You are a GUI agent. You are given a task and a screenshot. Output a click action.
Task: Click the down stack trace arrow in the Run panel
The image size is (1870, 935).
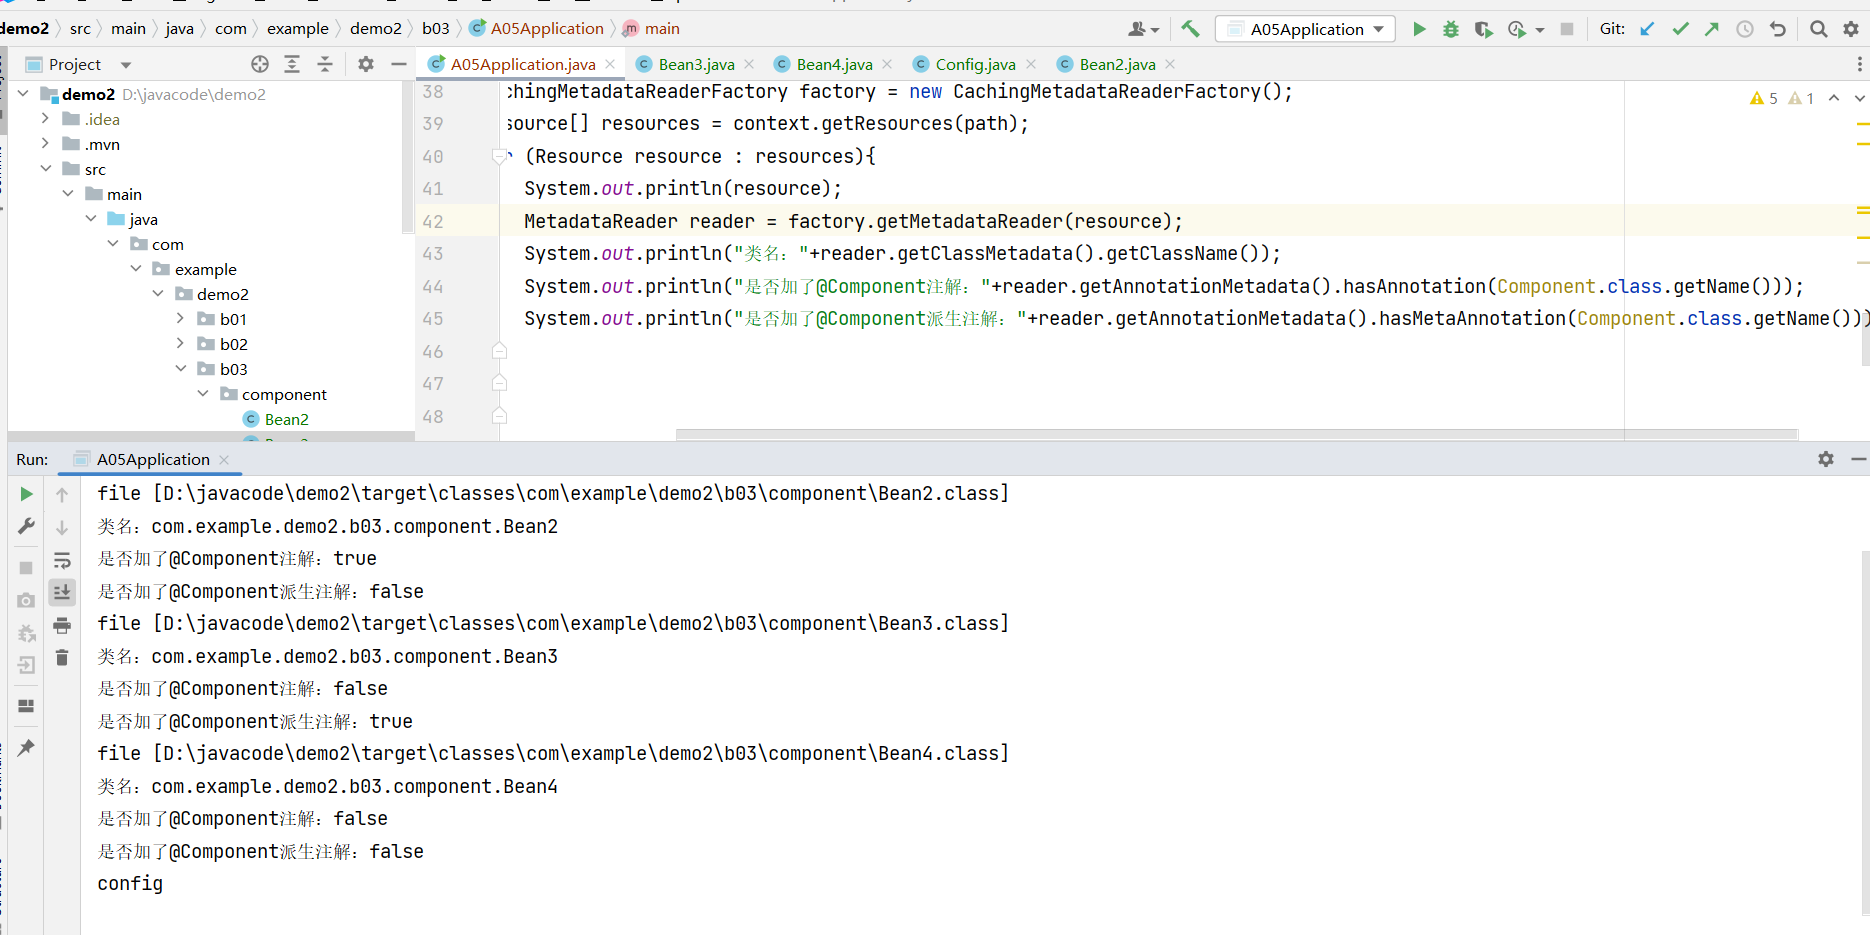[x=62, y=527]
